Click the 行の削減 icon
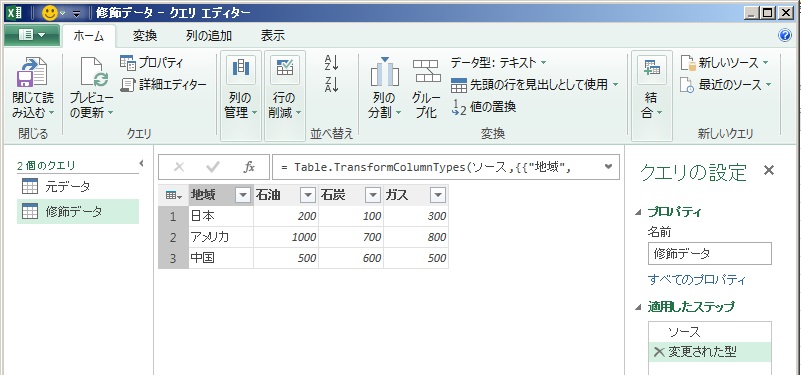 (x=285, y=69)
